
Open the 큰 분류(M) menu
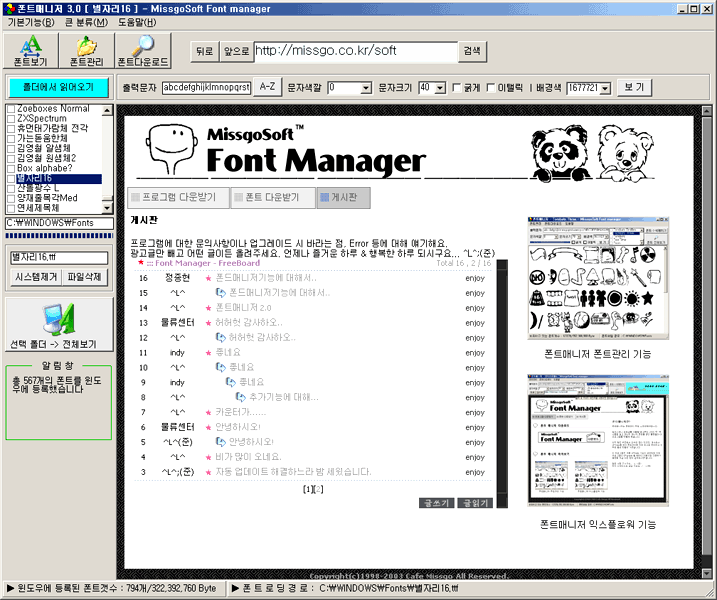[x=86, y=22]
